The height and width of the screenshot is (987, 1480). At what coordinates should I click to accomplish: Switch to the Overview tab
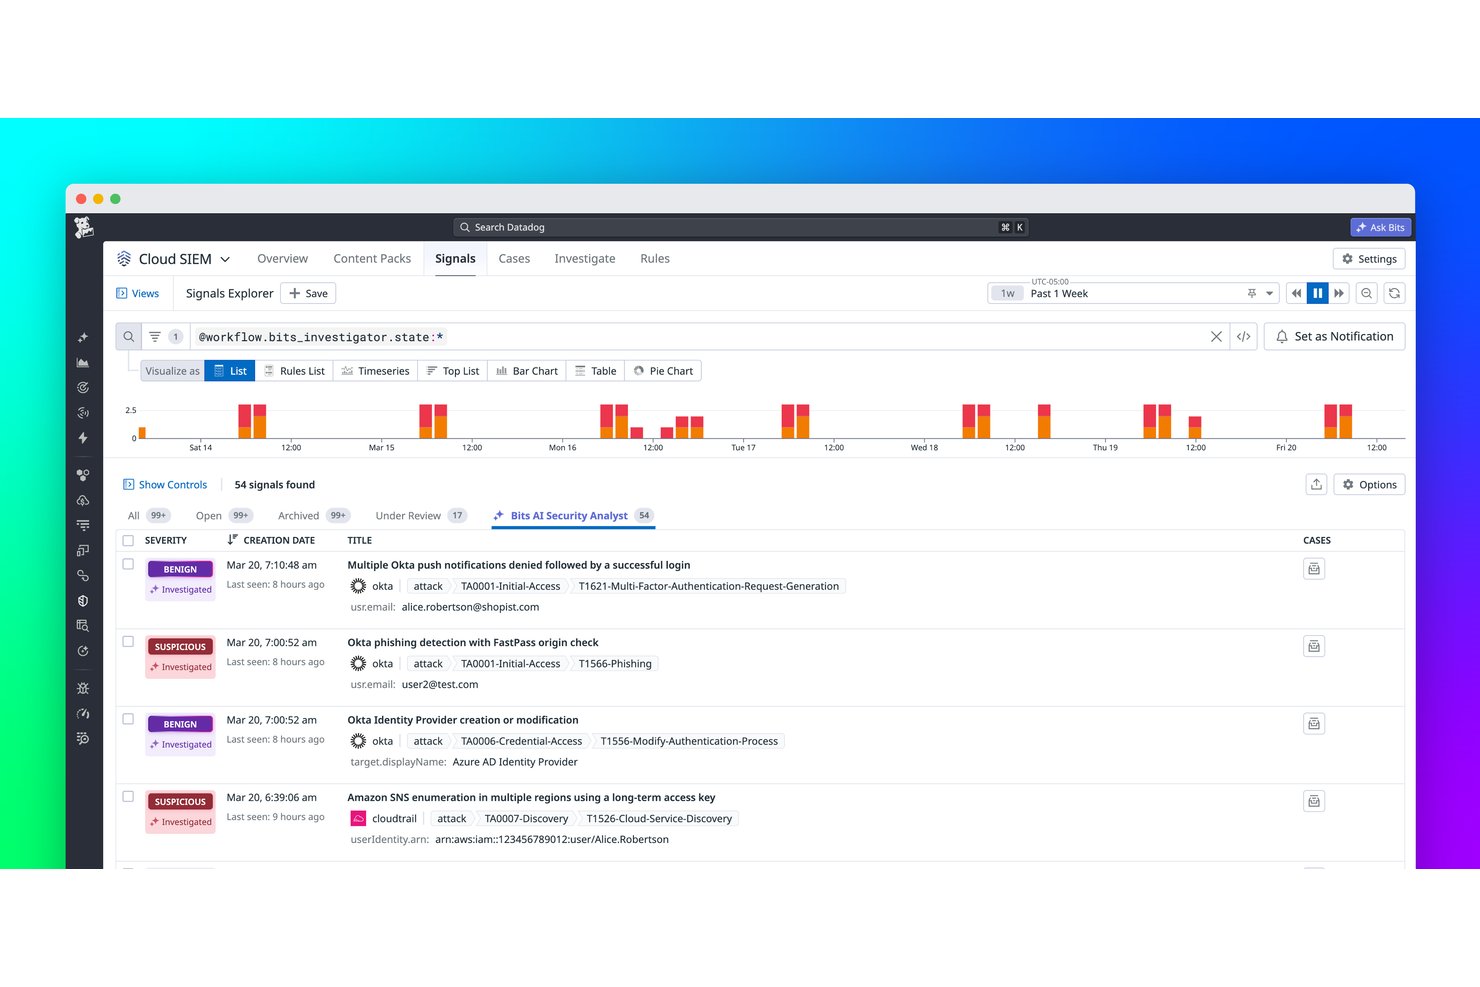(282, 258)
